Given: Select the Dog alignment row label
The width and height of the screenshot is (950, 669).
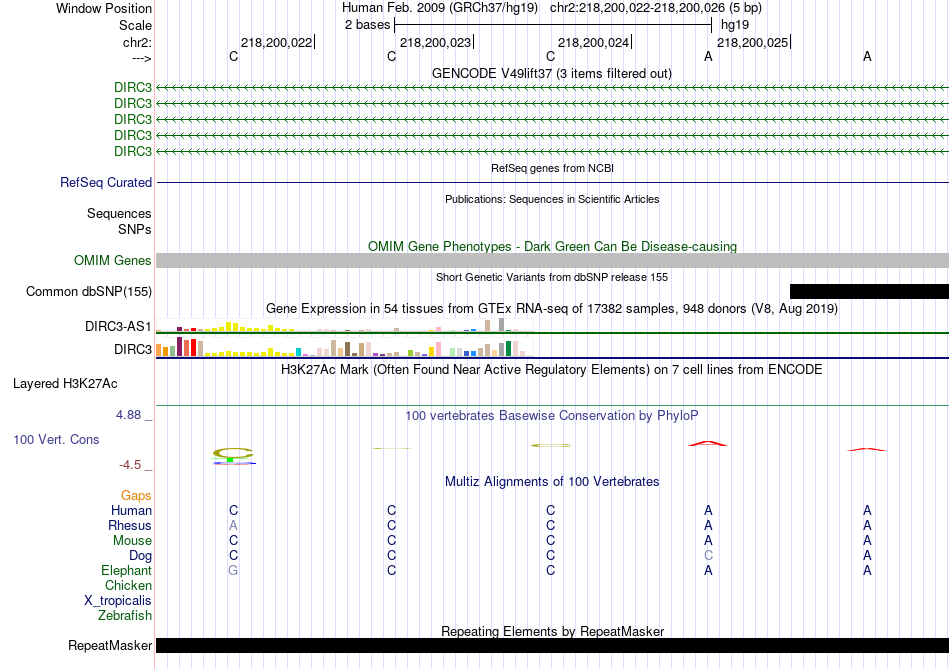Looking at the screenshot, I should click(141, 556).
